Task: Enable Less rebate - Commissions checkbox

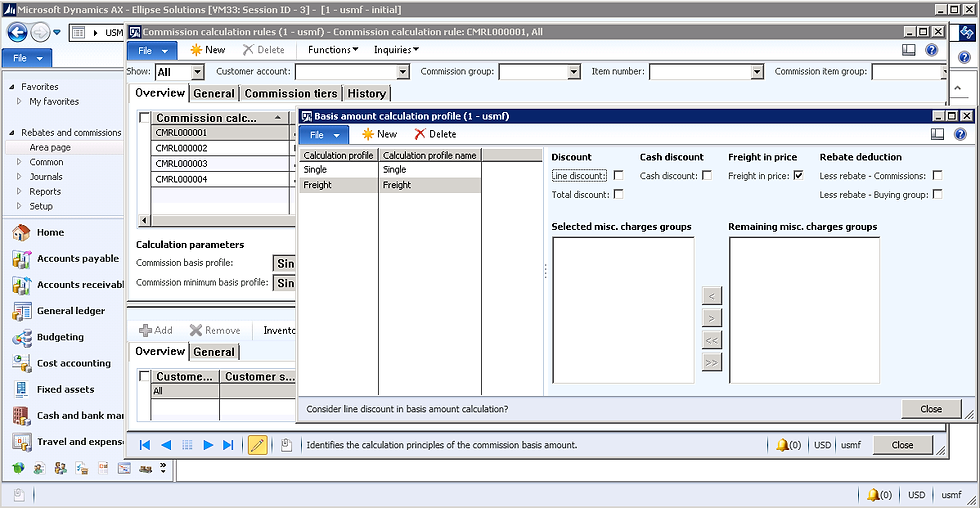Action: coord(938,176)
